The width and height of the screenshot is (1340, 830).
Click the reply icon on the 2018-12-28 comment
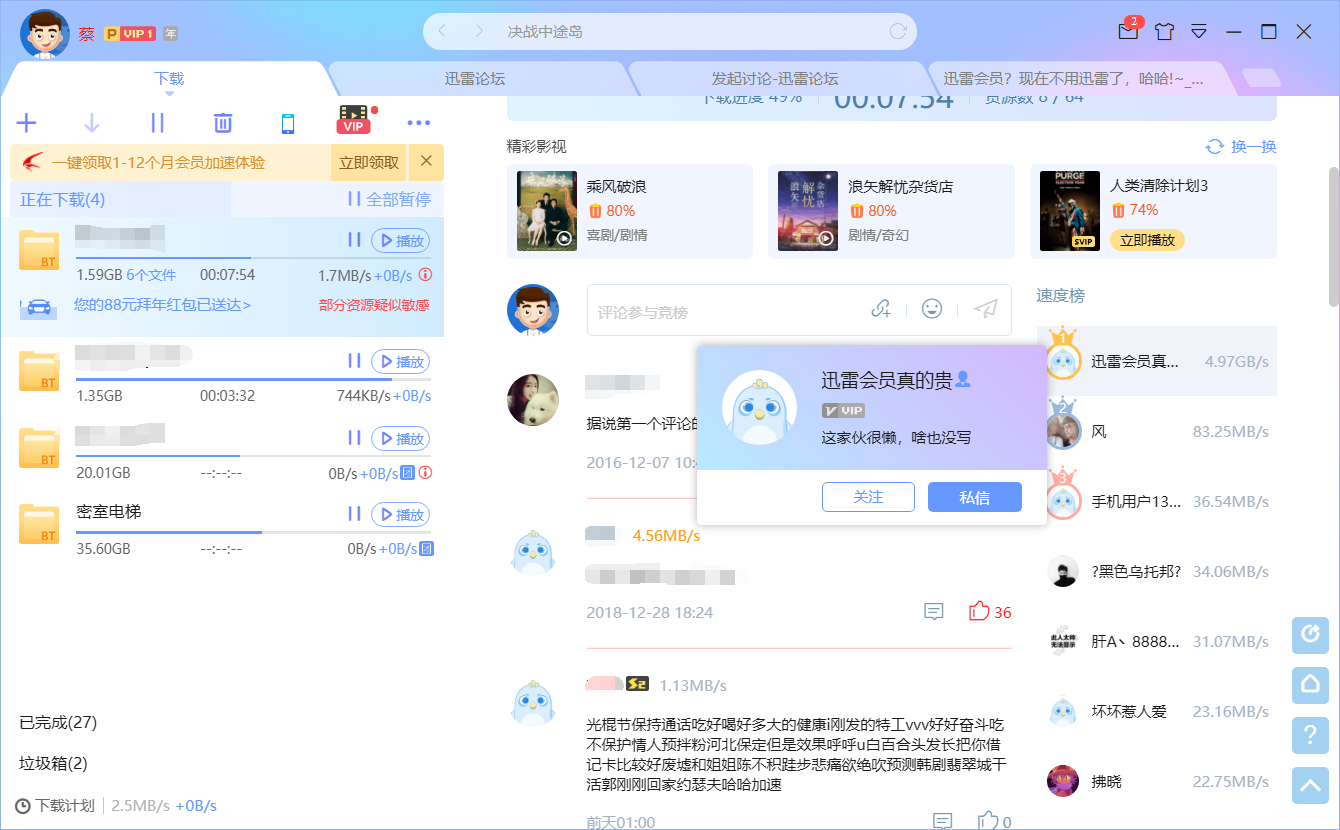[x=934, y=612]
